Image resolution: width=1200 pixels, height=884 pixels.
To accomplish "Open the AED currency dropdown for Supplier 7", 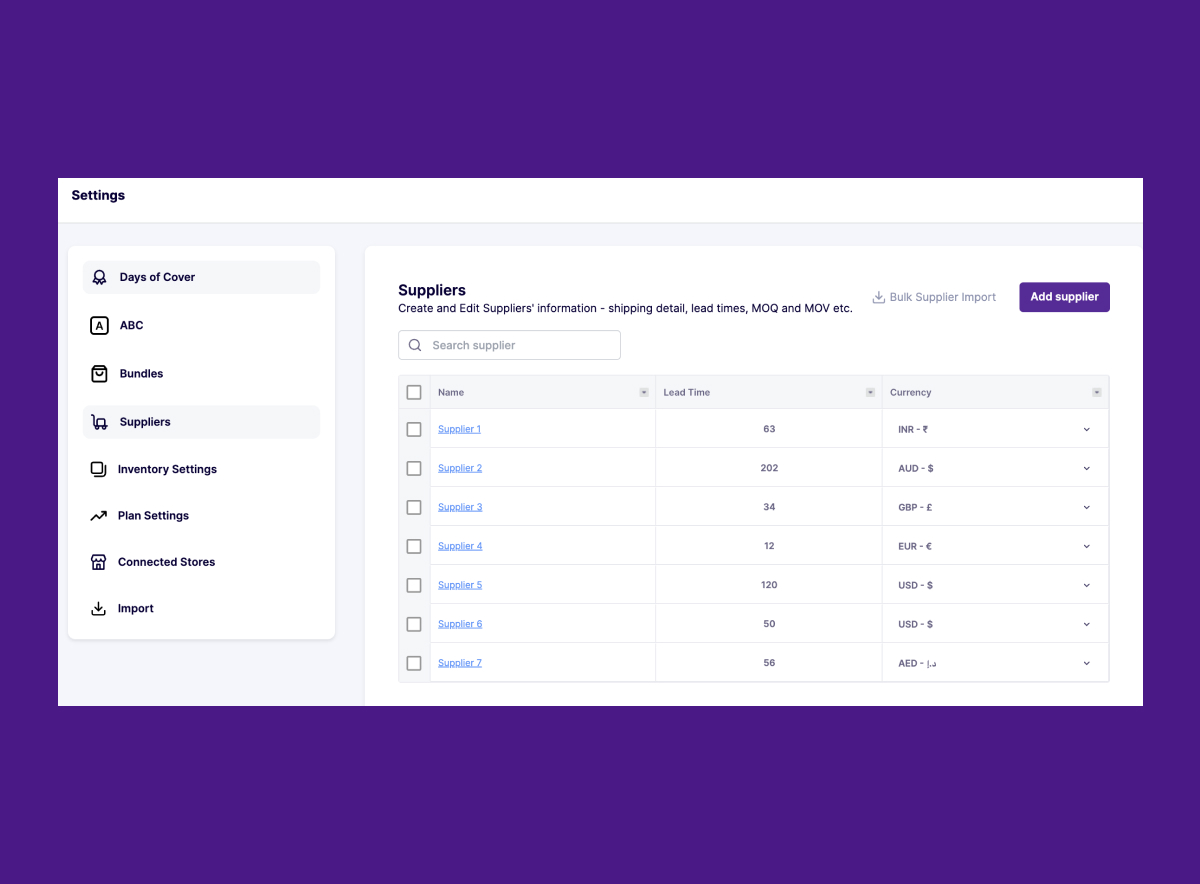I will point(1087,663).
